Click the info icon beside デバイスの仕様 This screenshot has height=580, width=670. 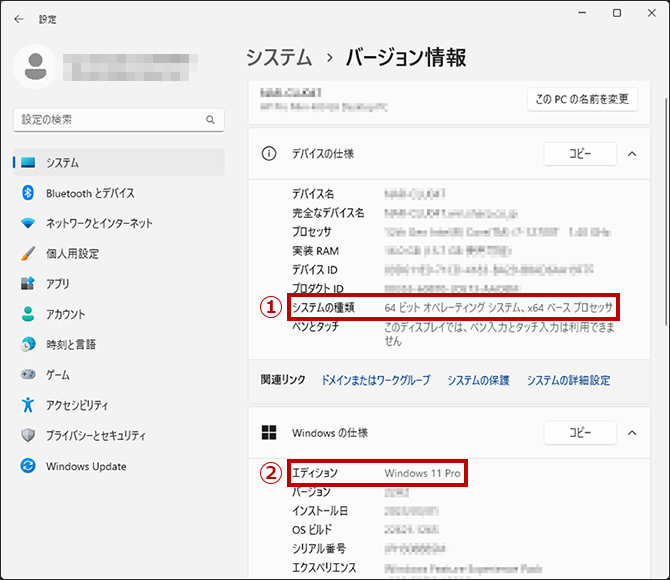click(x=269, y=153)
